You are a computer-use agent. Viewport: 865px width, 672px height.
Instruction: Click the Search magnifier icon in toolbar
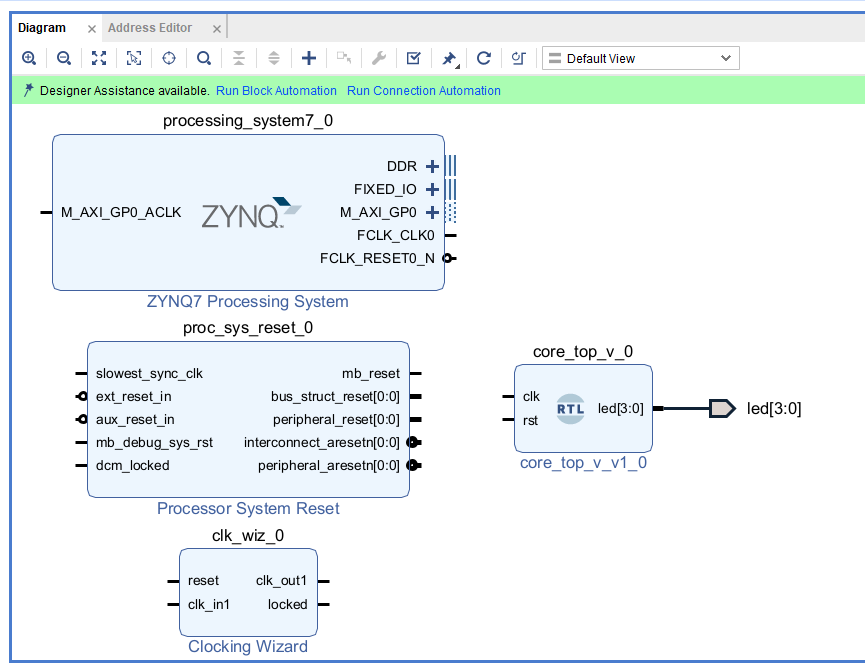[x=203, y=58]
